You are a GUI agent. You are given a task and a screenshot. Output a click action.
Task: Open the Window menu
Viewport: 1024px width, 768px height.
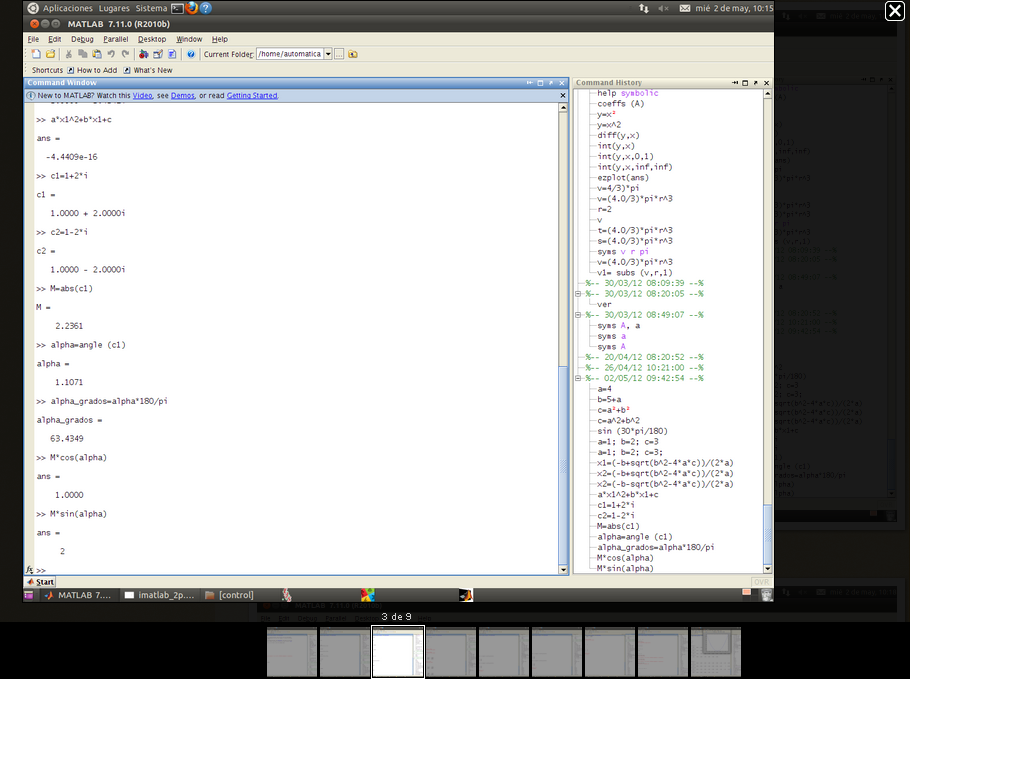click(189, 39)
